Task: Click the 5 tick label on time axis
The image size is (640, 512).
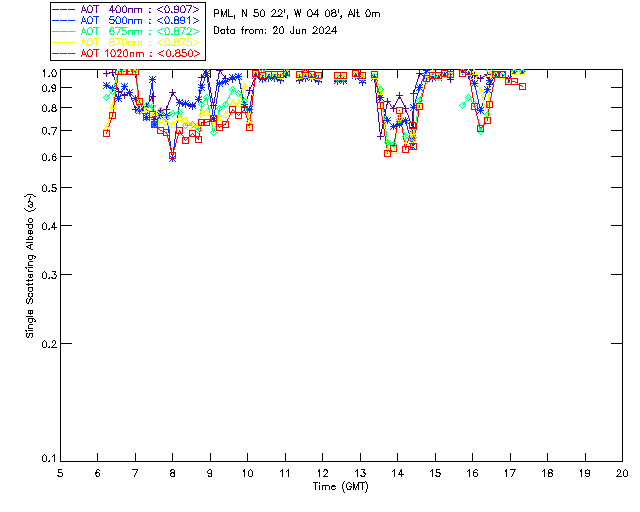Action: [x=60, y=473]
